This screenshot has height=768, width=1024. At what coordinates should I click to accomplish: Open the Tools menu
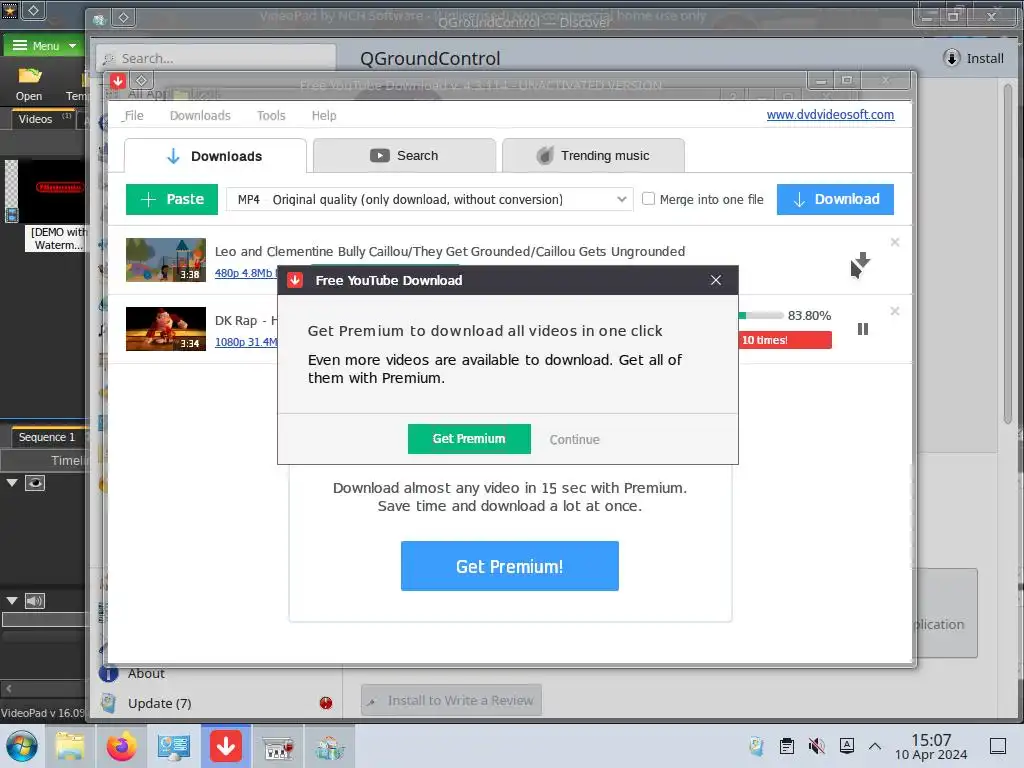pyautogui.click(x=271, y=116)
